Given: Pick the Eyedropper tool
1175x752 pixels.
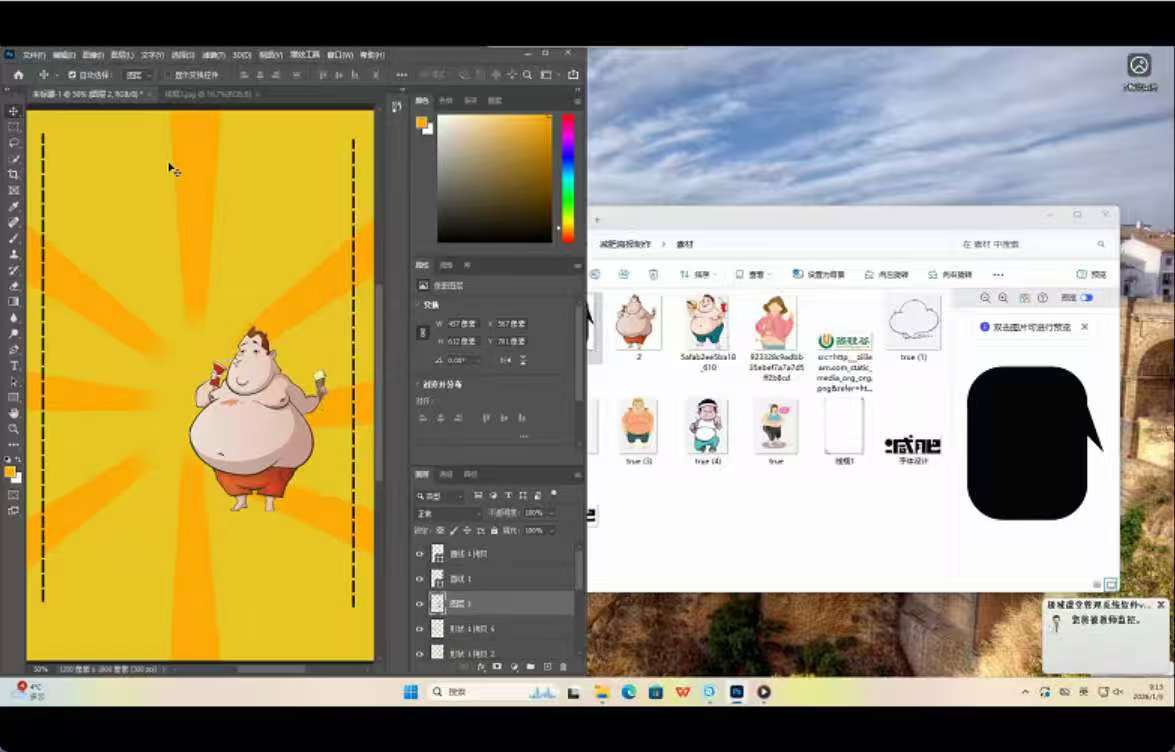Looking at the screenshot, I should click(x=13, y=206).
